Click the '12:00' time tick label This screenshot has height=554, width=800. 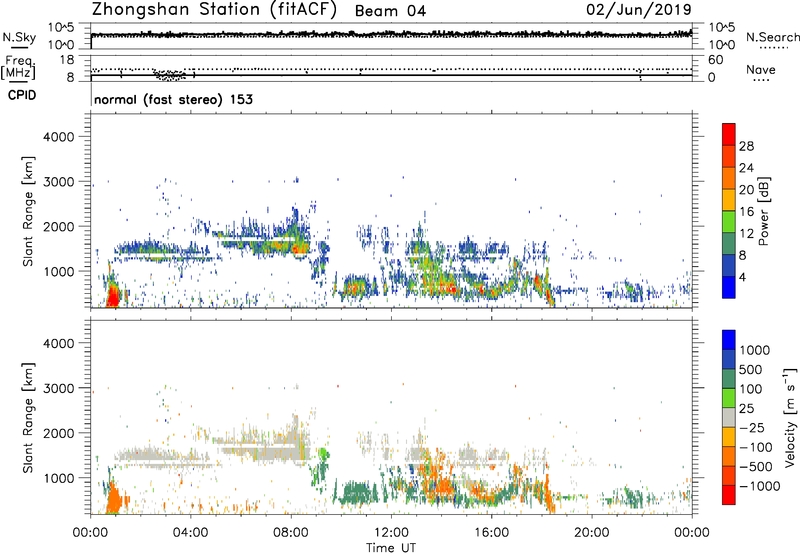[391, 533]
